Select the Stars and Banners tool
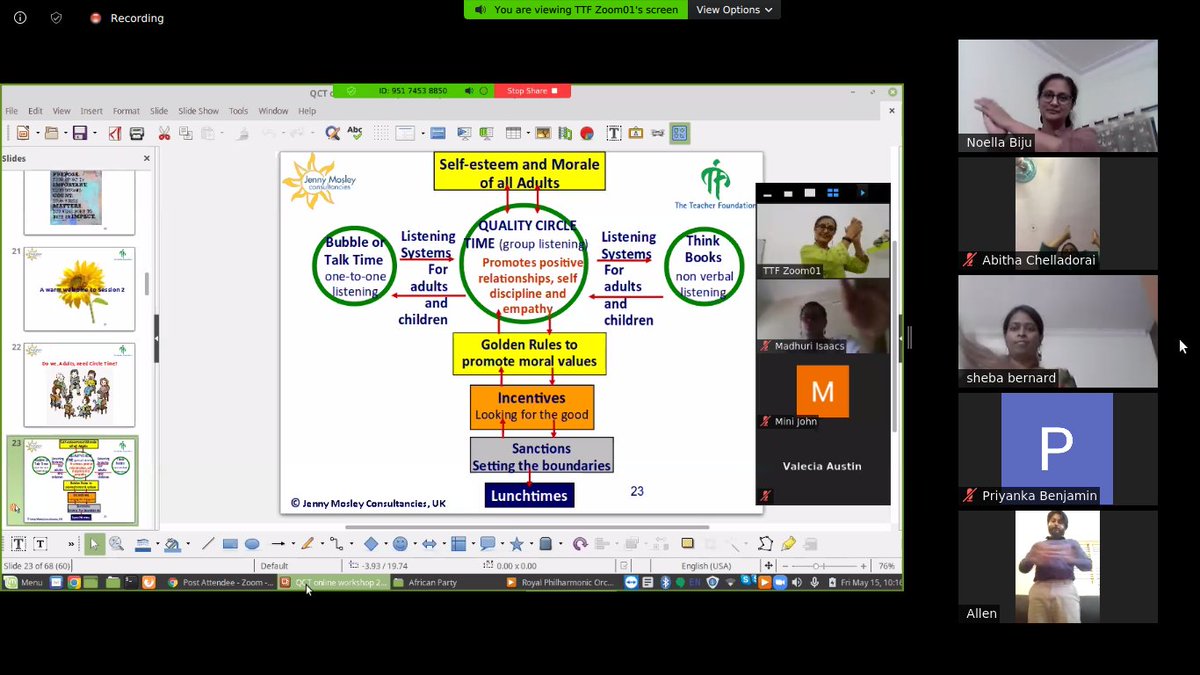1200x675 pixels. point(516,544)
